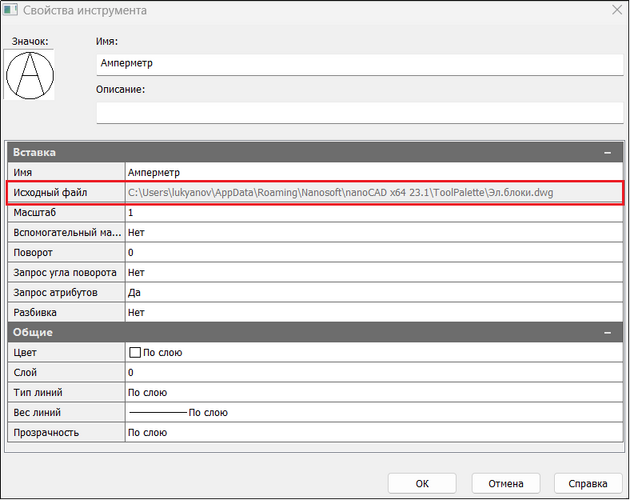The width and height of the screenshot is (630, 500).
Task: Change the Запрос угла поворота value Нет
Action: coord(374,273)
